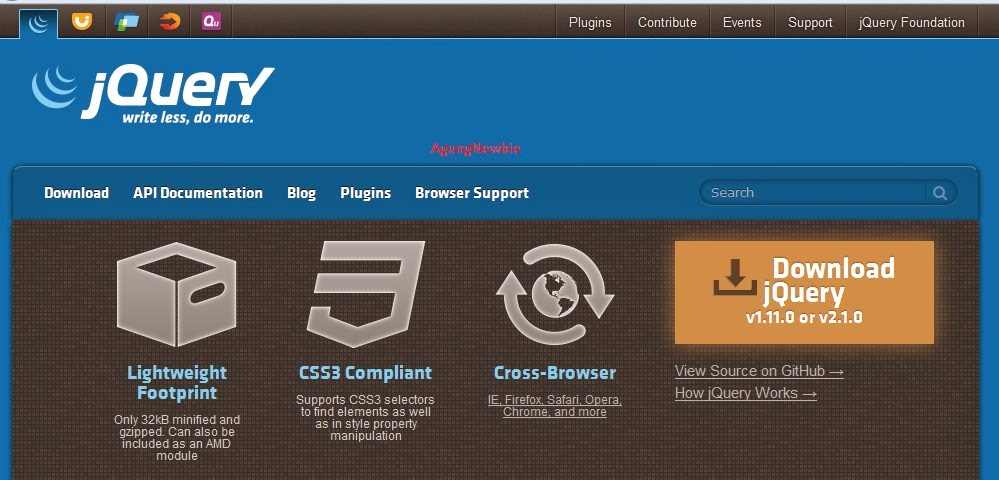
Task: Click the download arrow icon
Action: click(735, 277)
